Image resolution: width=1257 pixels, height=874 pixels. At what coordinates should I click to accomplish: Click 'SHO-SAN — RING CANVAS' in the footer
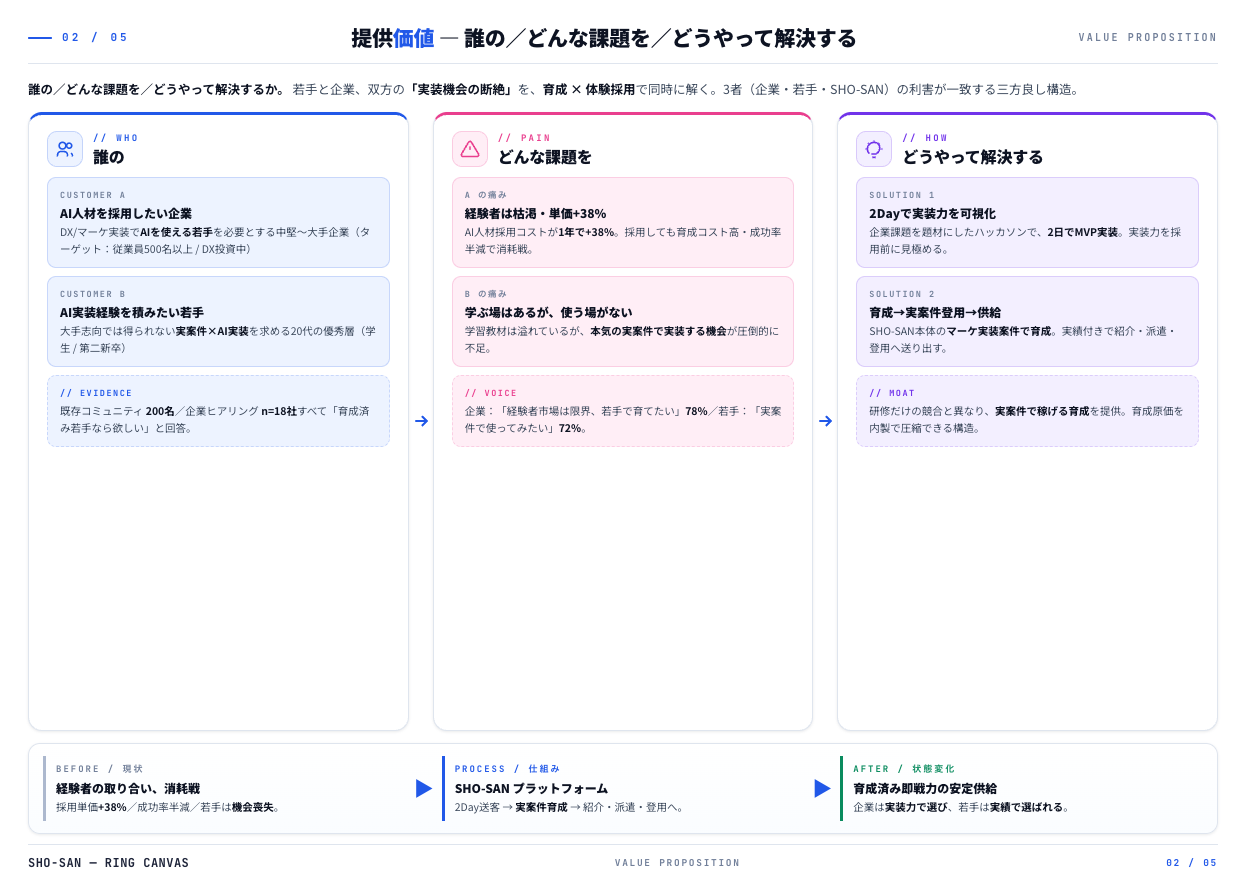[x=108, y=863]
